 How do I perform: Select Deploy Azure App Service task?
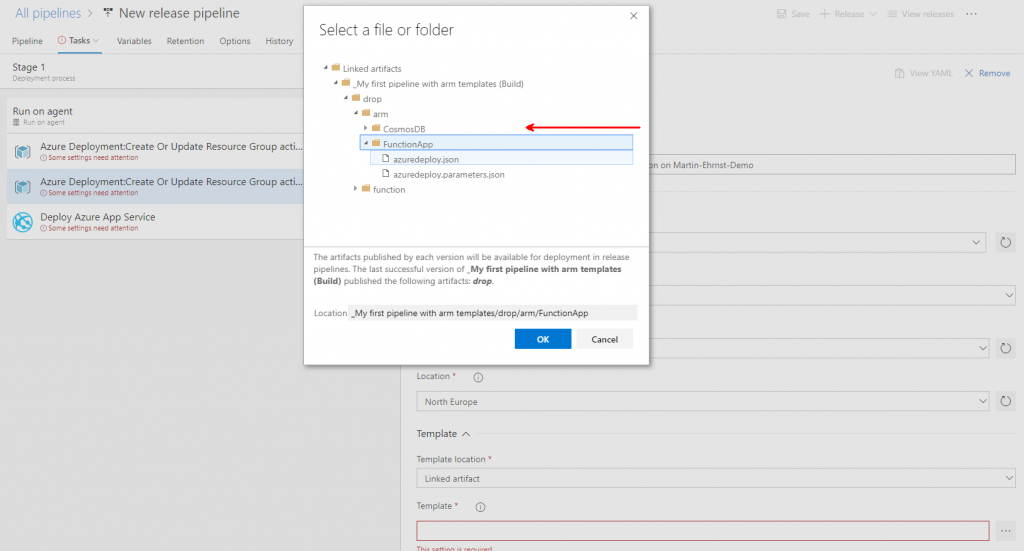155,221
